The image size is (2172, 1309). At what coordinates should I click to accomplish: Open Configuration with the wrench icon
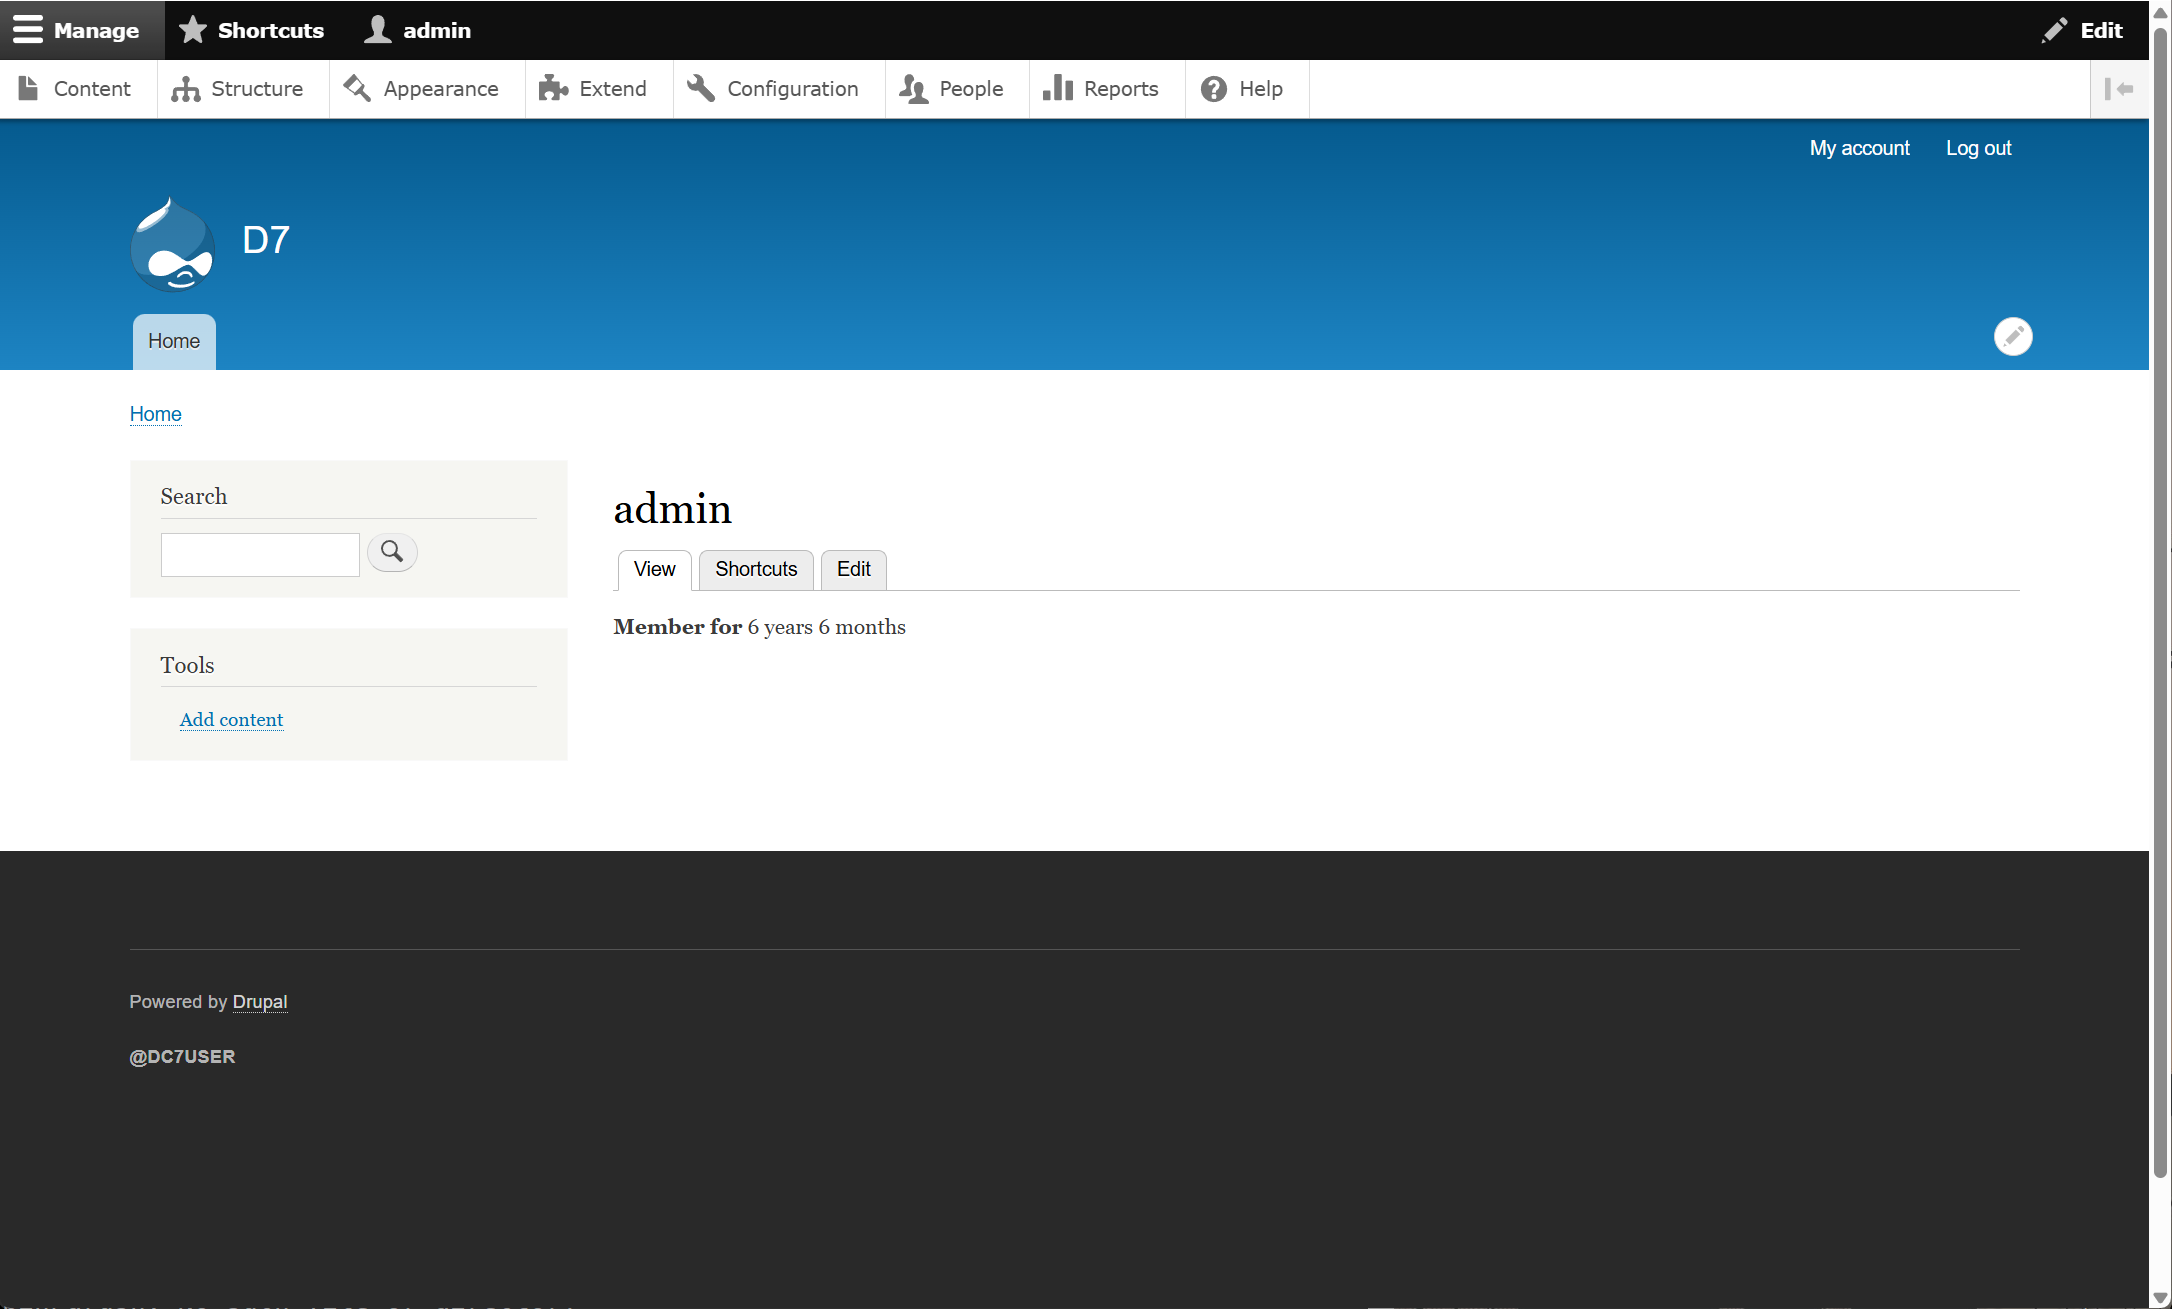click(774, 89)
